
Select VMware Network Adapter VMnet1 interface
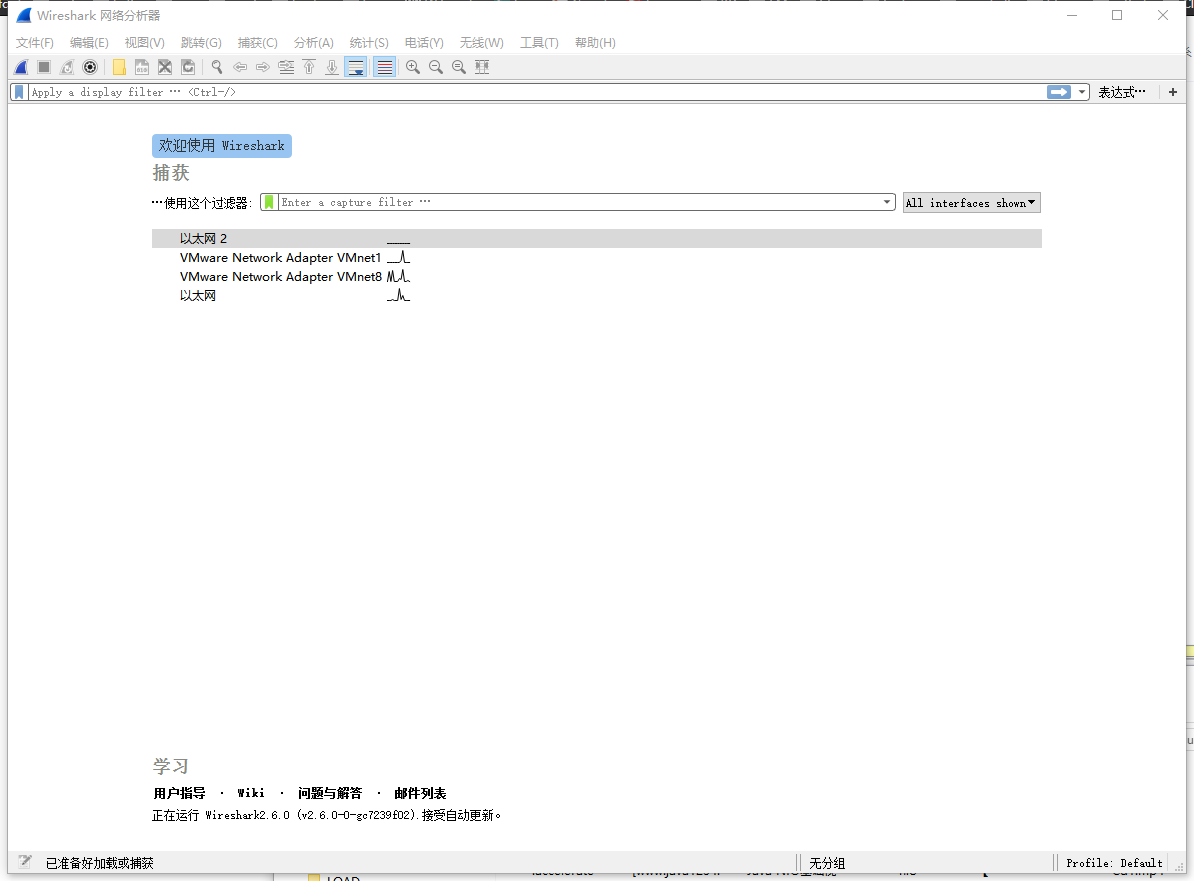596,257
